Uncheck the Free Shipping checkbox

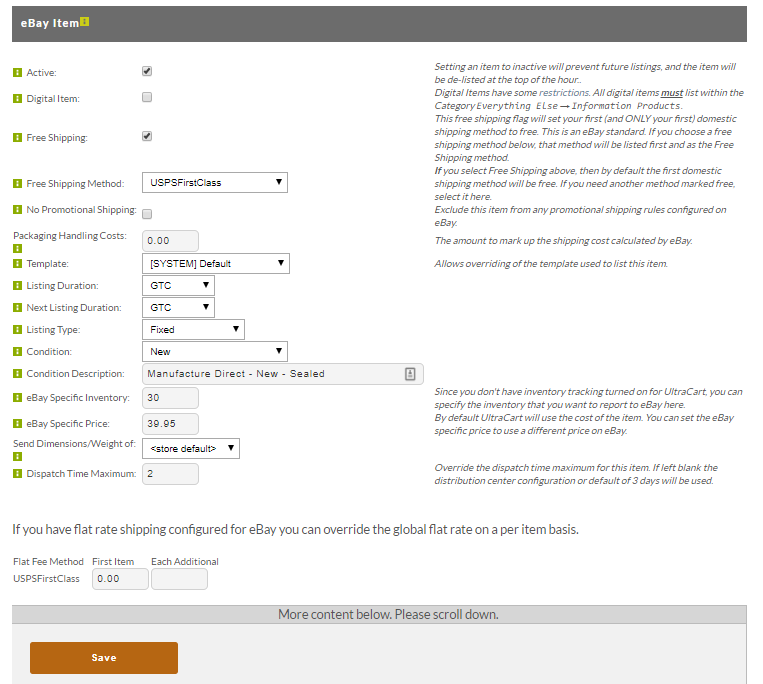147,136
